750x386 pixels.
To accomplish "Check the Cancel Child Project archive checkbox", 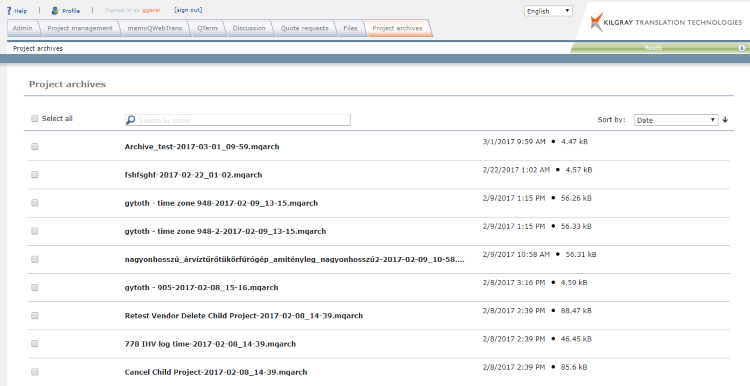I will point(34,372).
